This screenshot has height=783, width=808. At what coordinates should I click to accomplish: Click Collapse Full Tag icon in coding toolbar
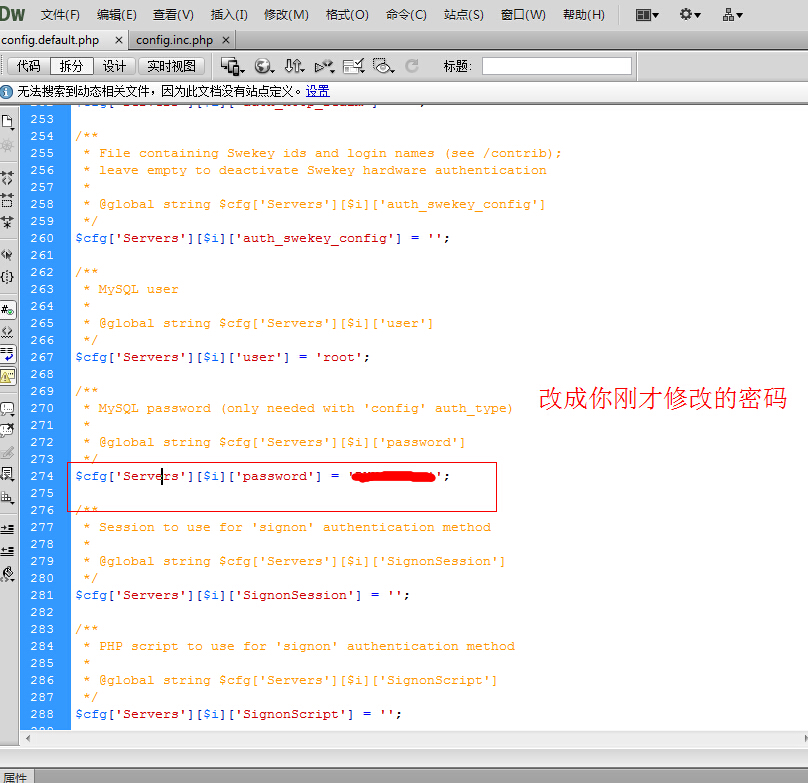(7, 178)
